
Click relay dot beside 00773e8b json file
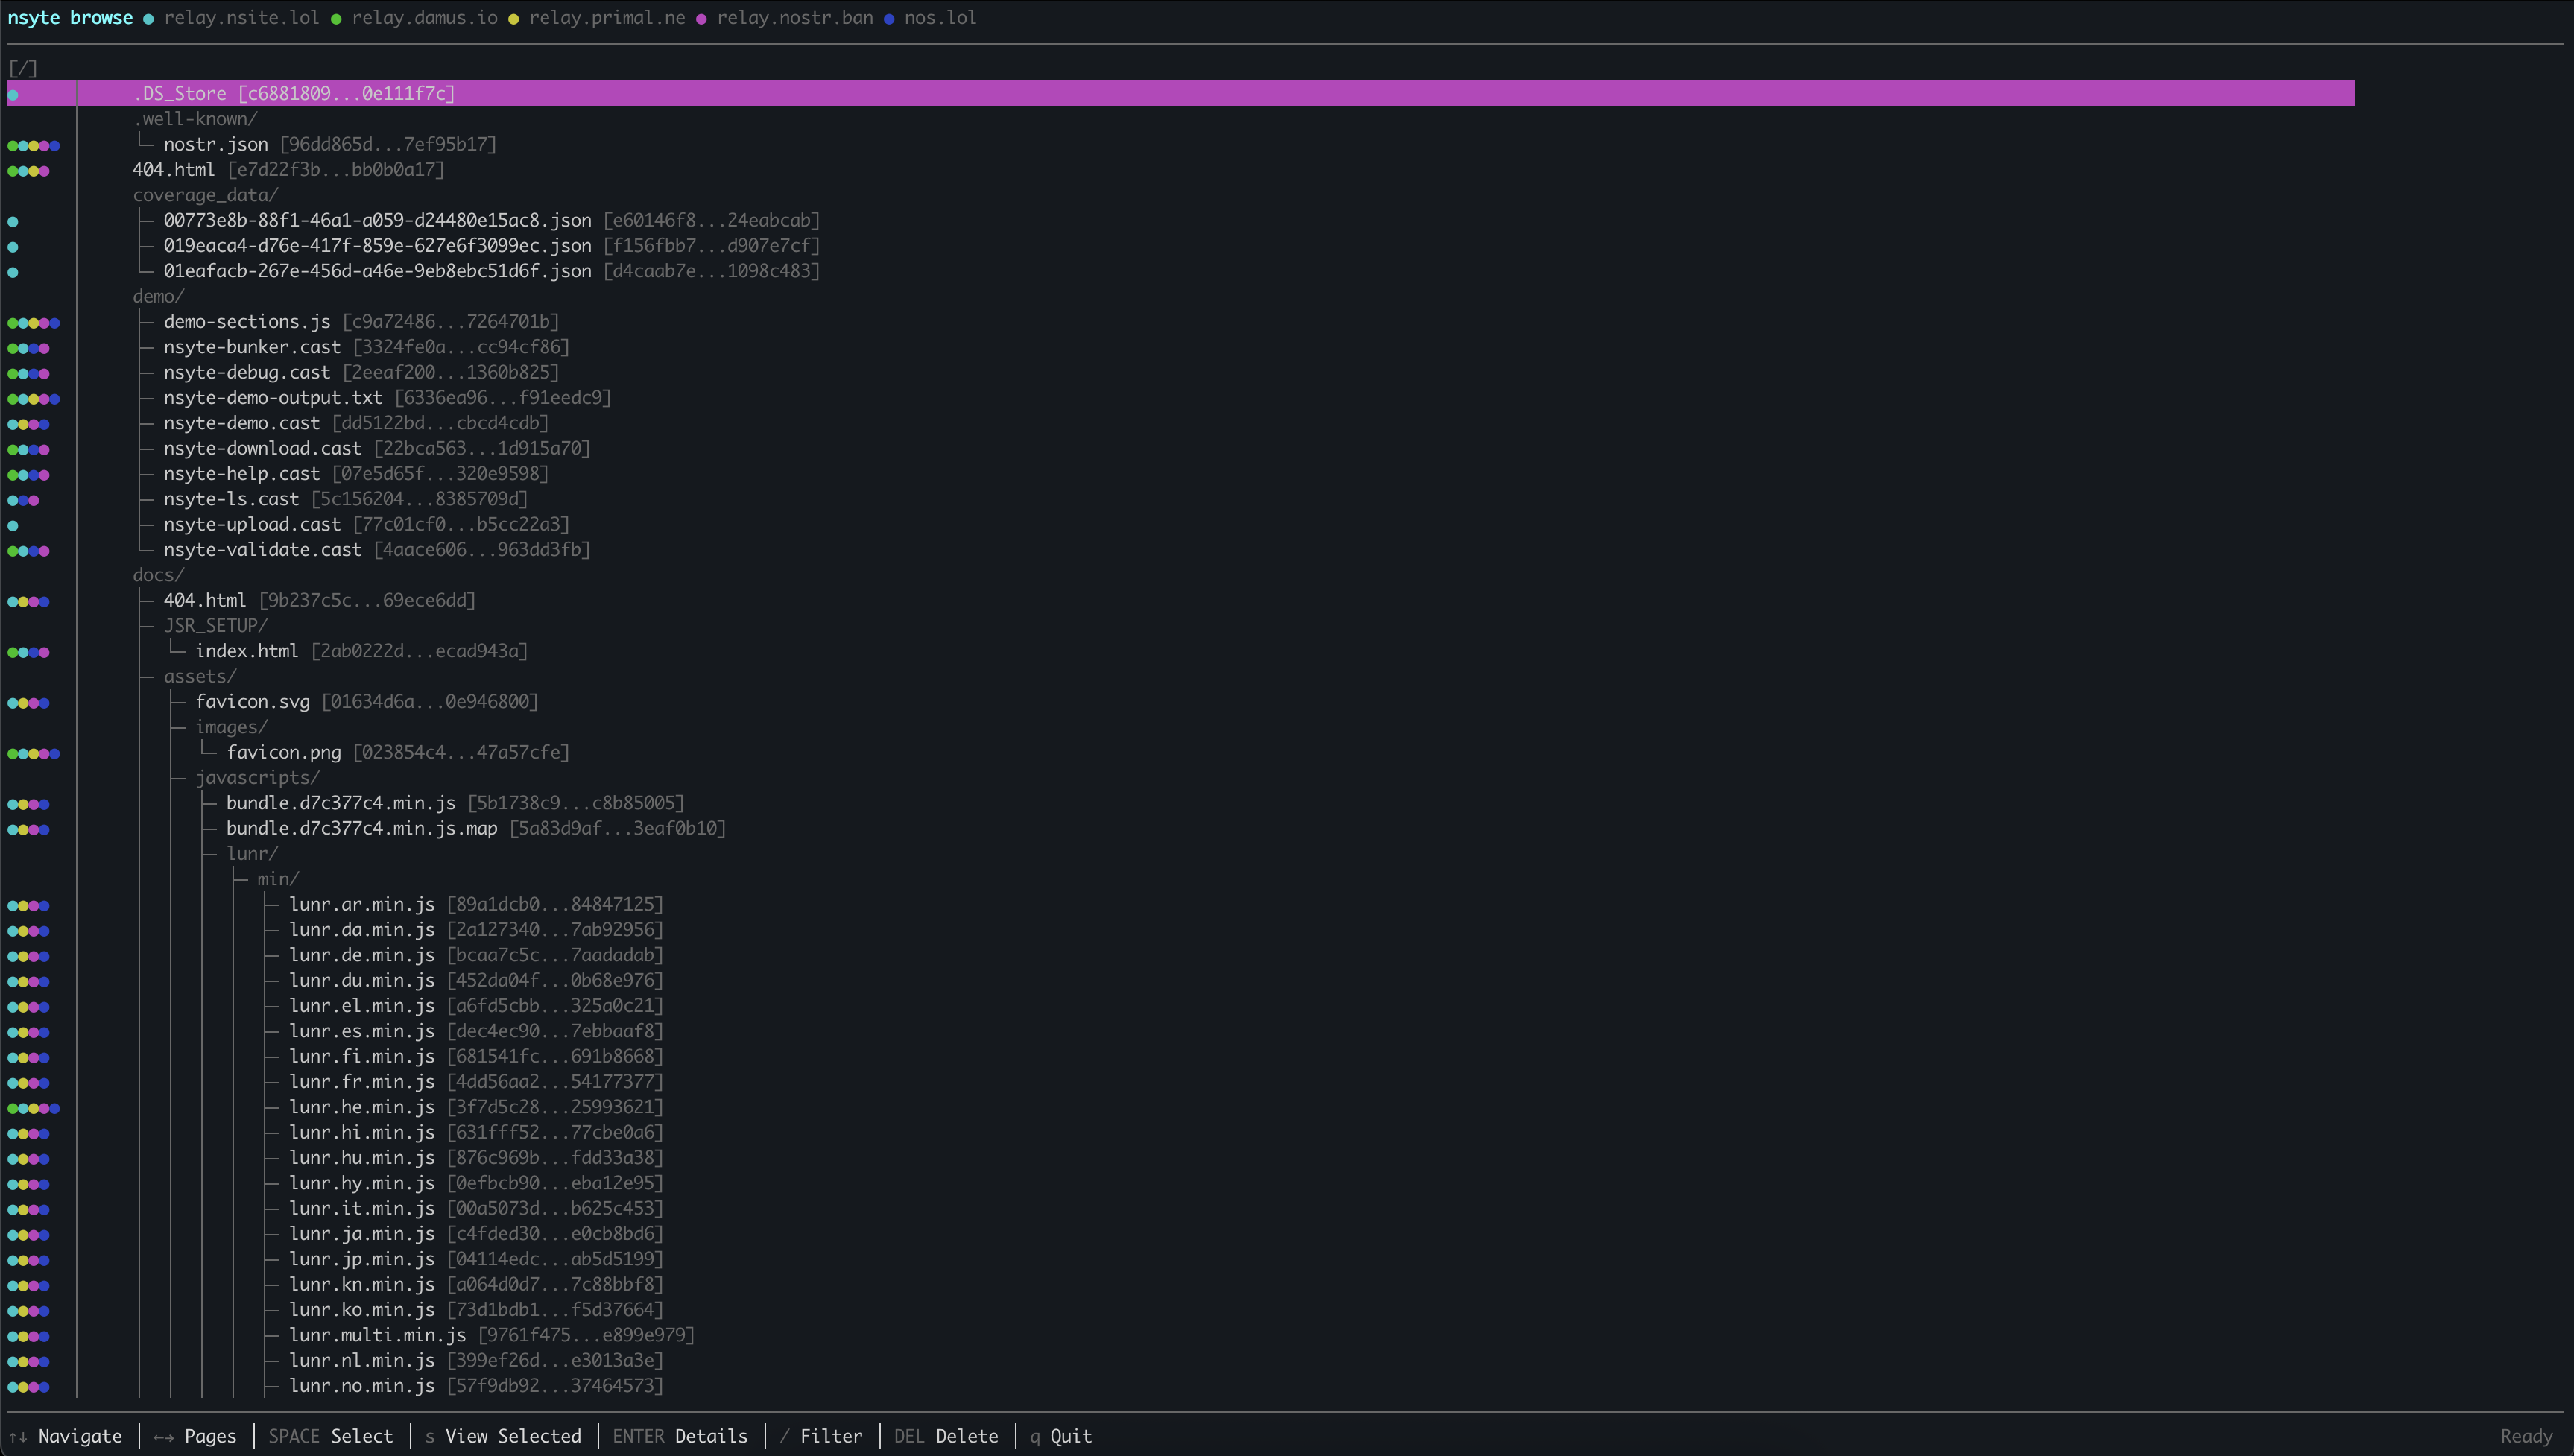click(x=13, y=222)
